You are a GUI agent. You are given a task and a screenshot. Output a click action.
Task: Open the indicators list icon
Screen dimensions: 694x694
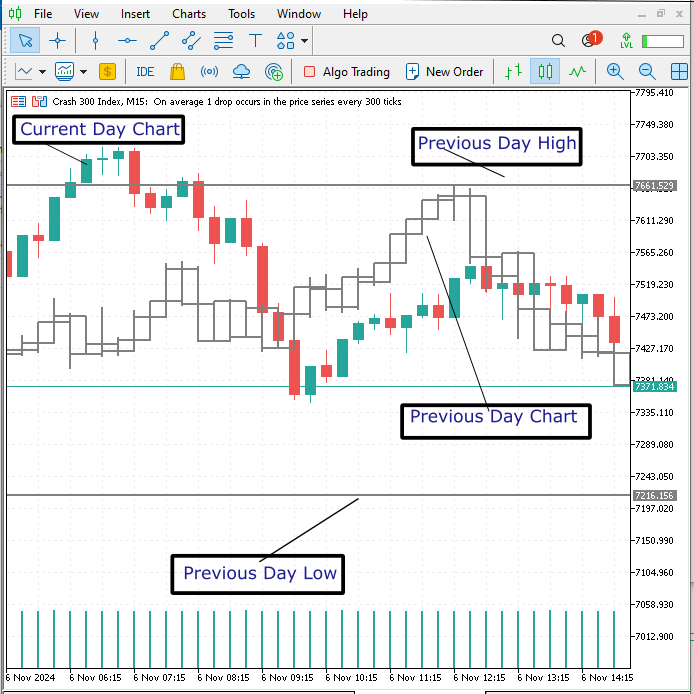(64, 72)
